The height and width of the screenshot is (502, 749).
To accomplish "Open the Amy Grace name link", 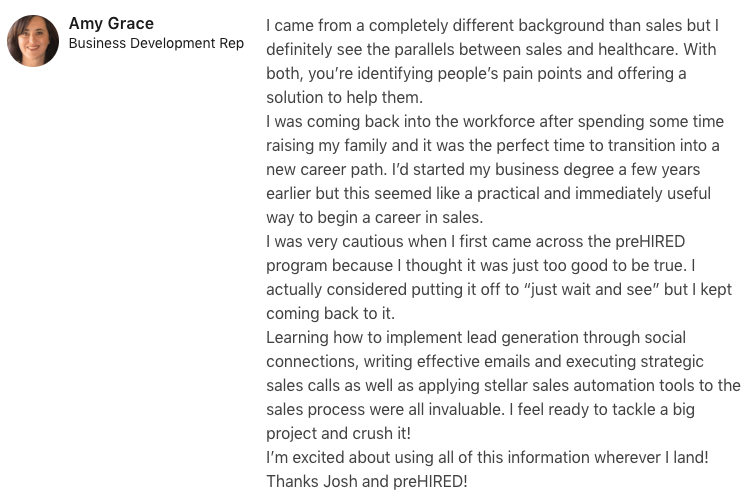I will coord(111,23).
